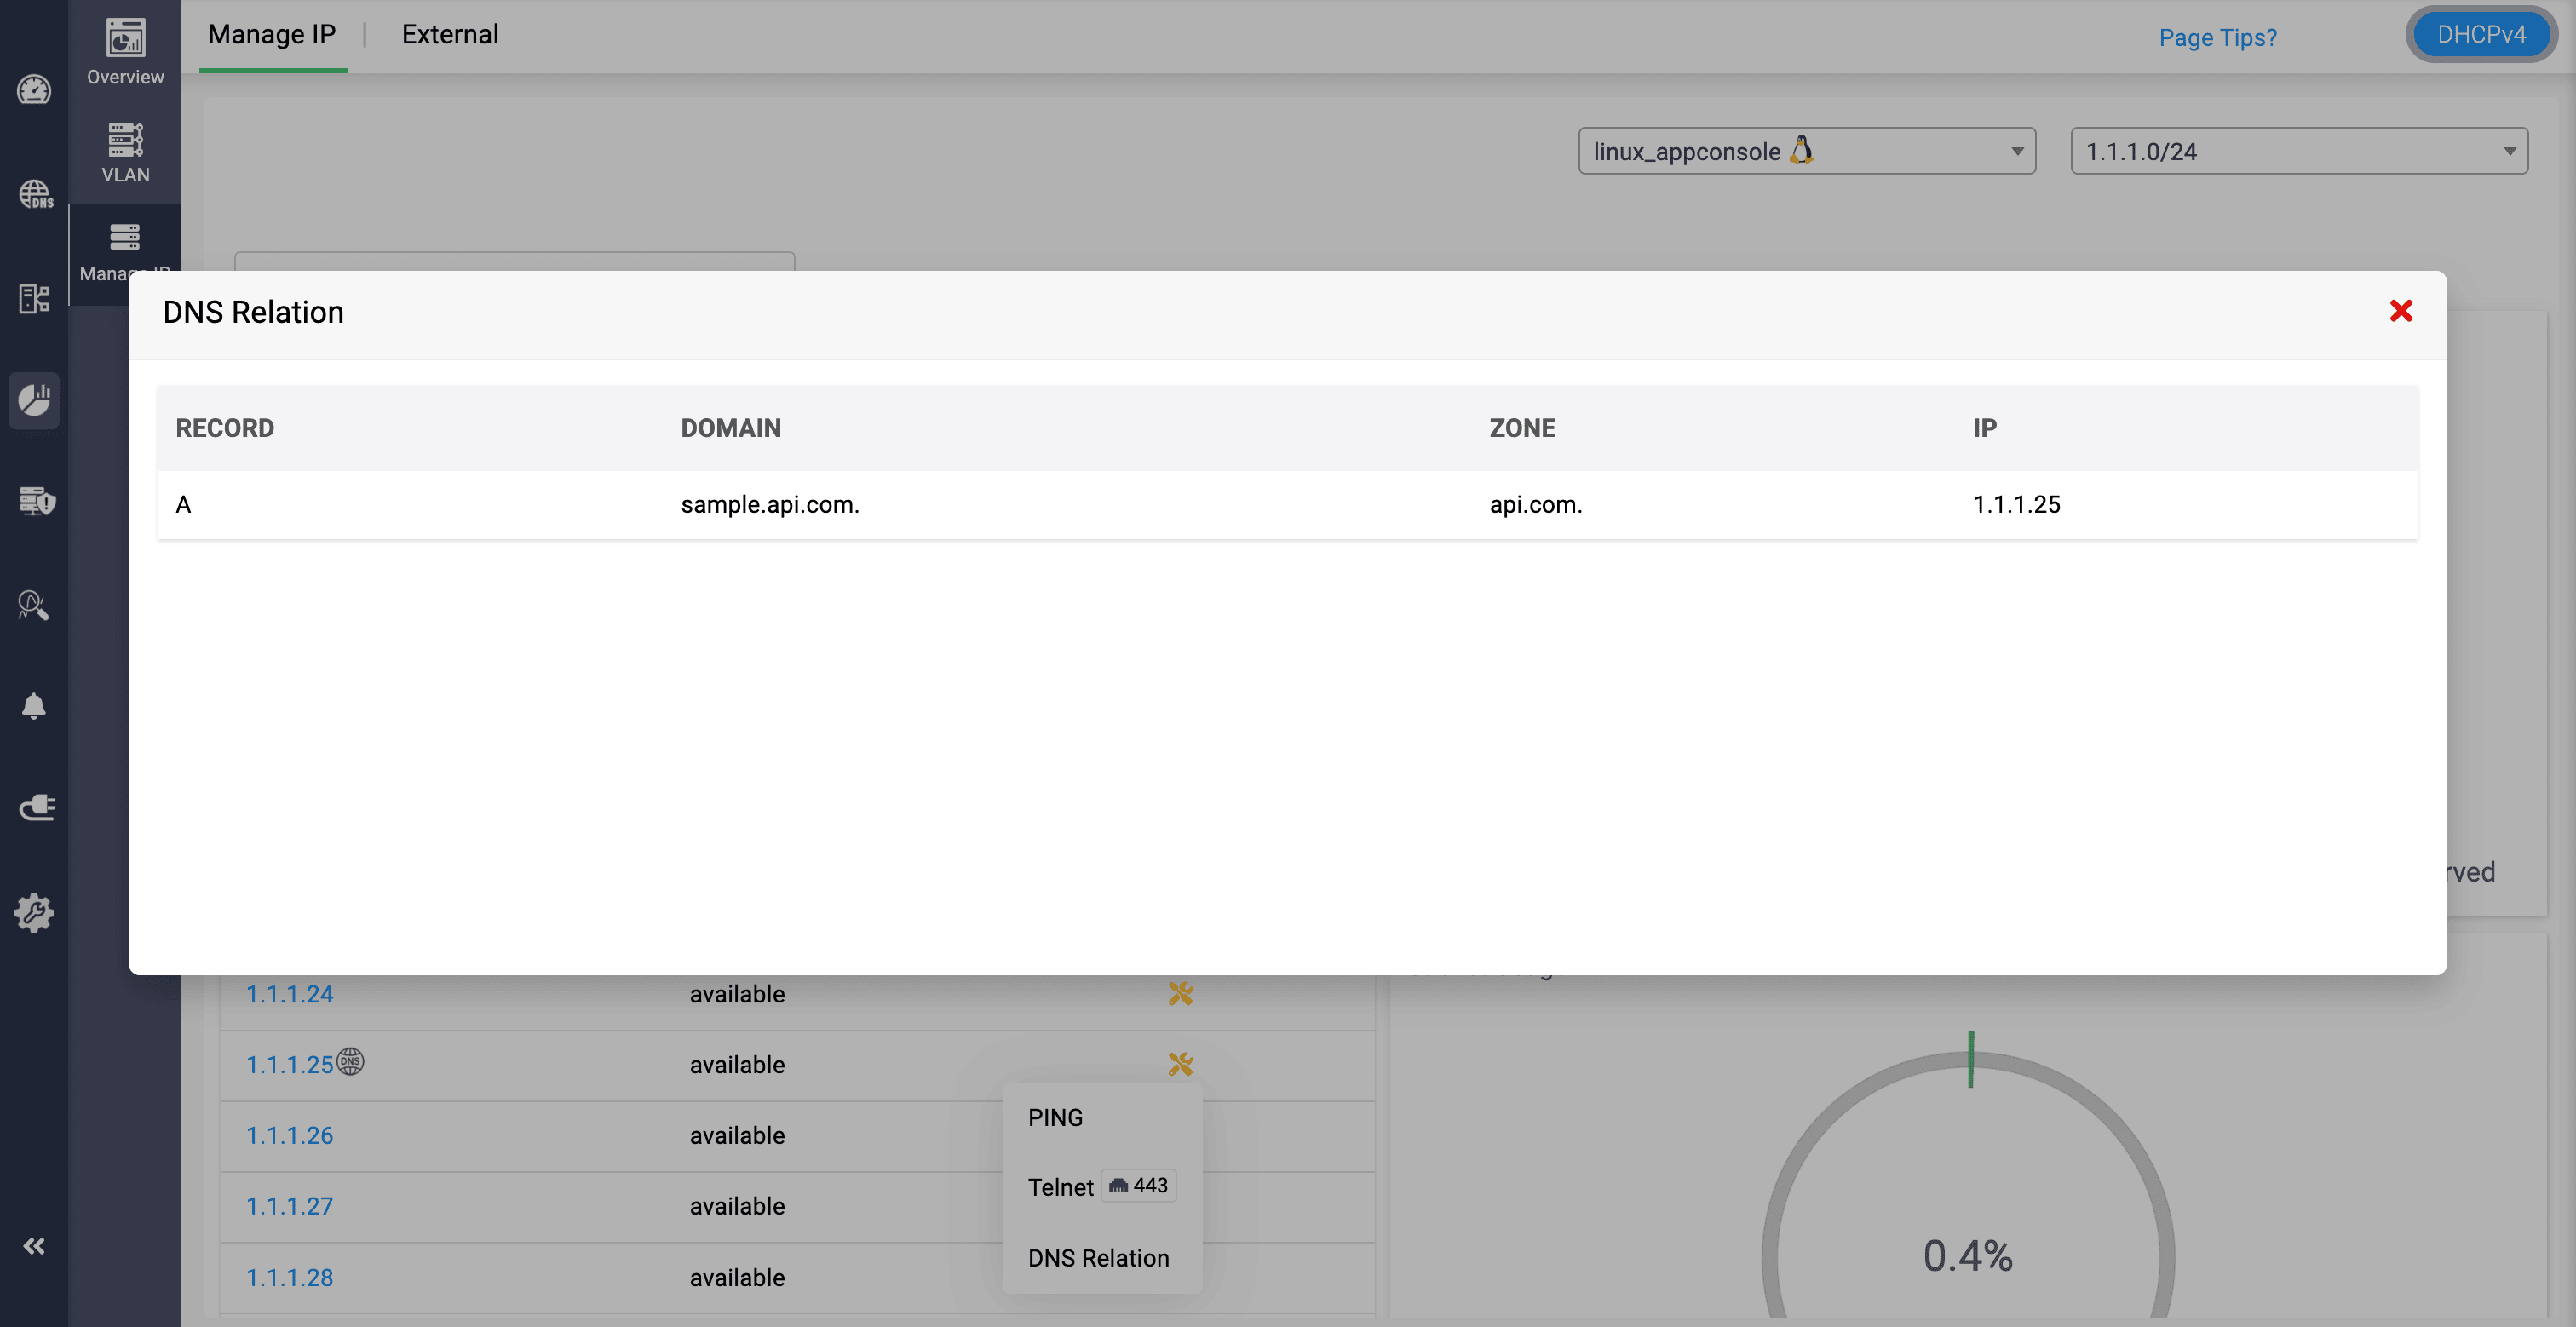
Task: Close the DNS Relation dialog
Action: point(2400,311)
